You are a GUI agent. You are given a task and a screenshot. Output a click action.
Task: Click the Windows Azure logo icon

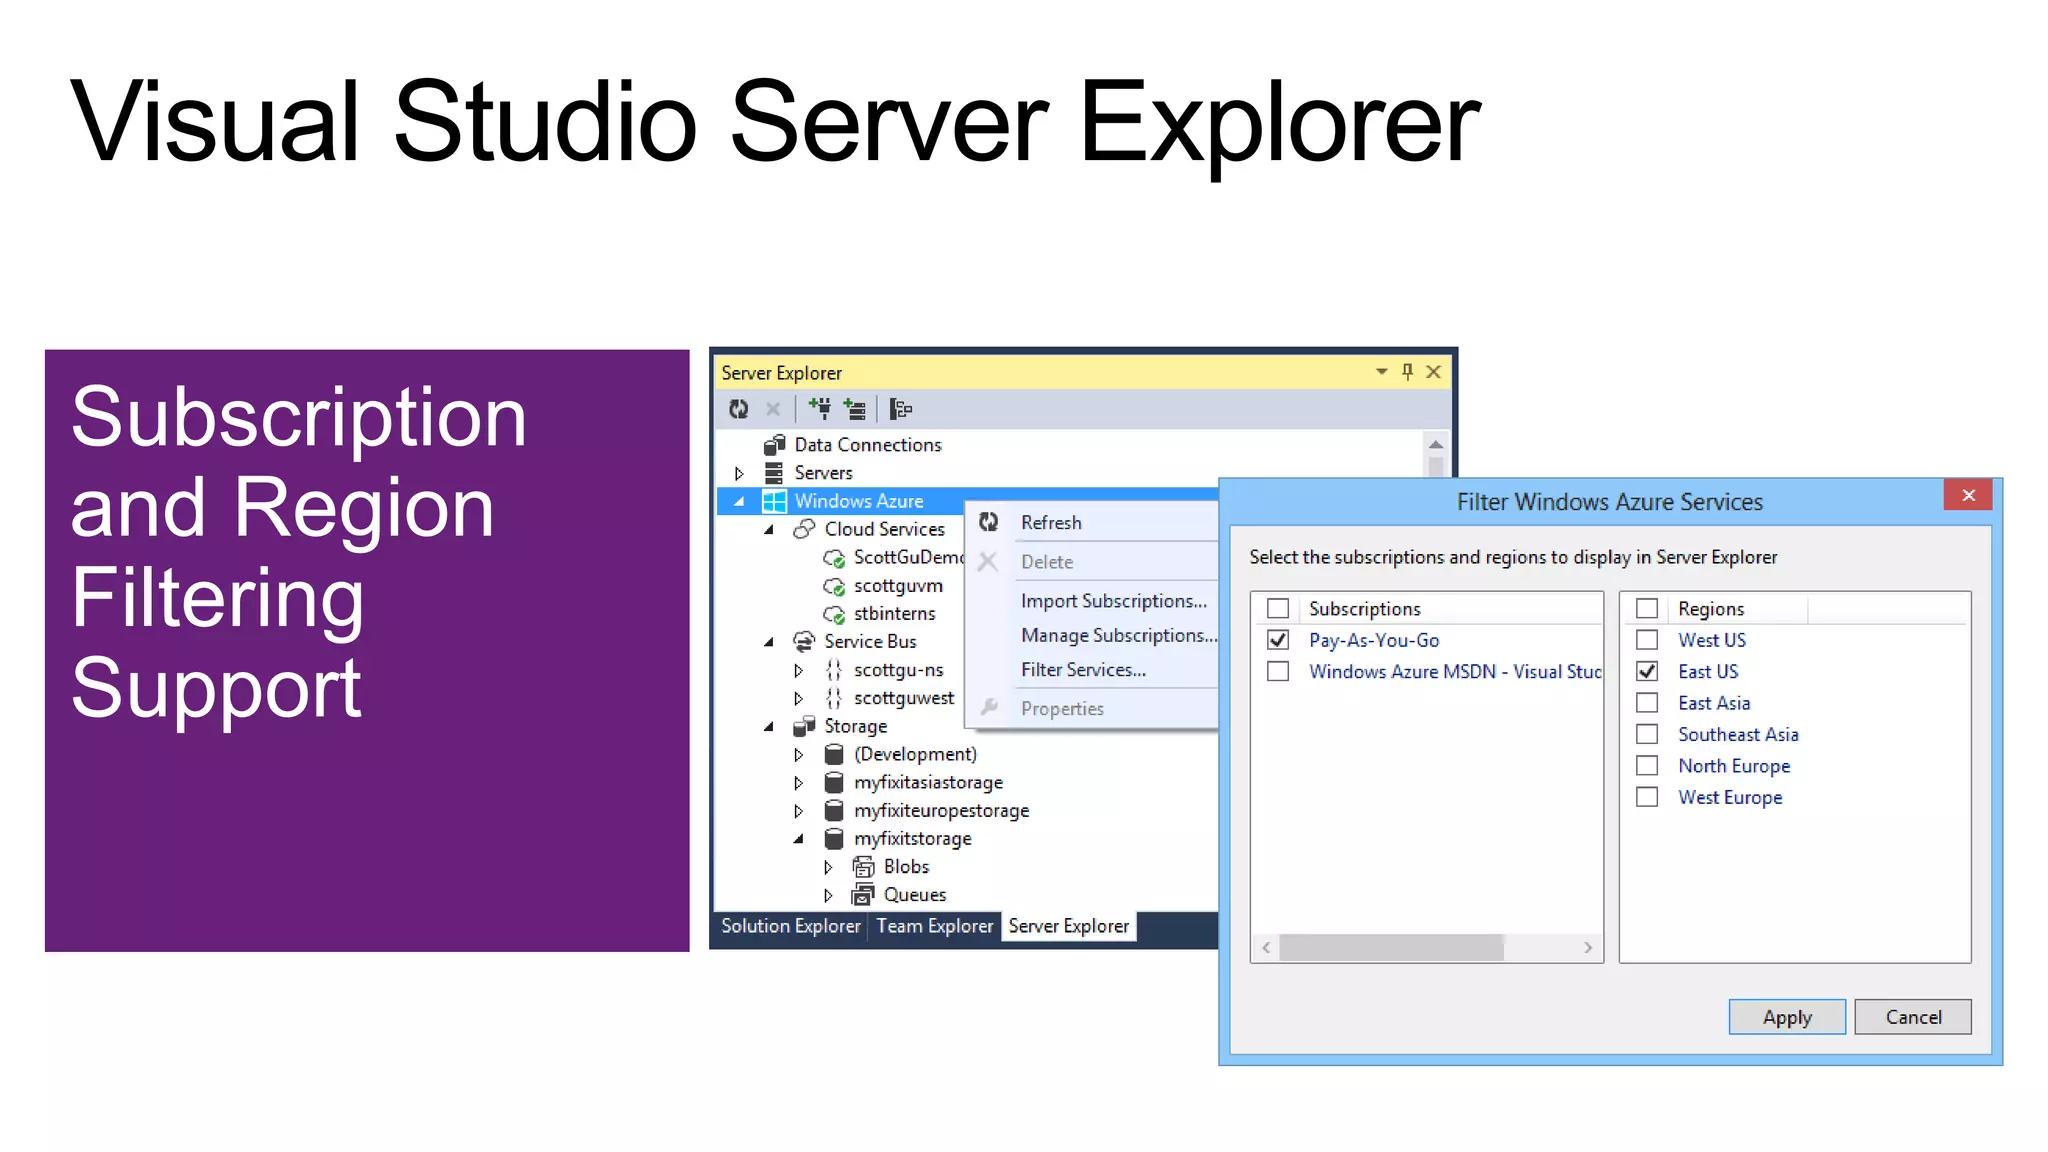click(x=774, y=501)
